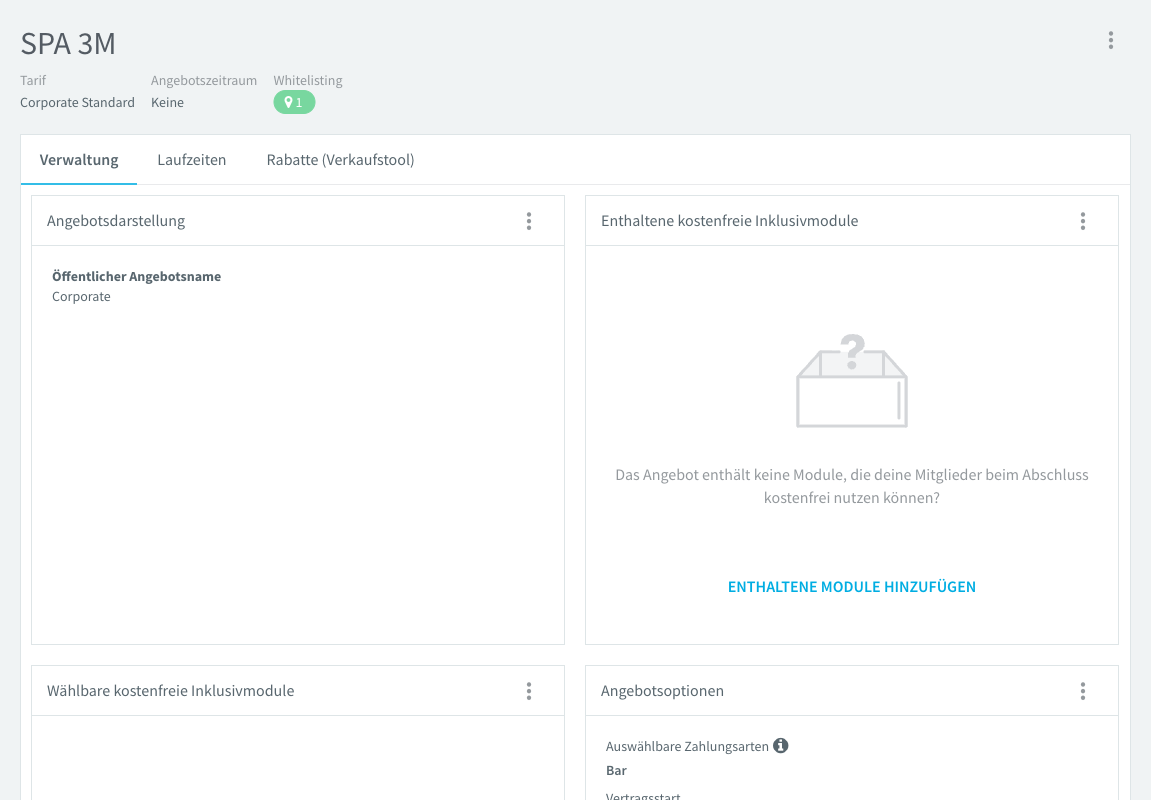Click the Öffentlicher Angebotsname label
The image size is (1151, 800).
[x=137, y=277]
